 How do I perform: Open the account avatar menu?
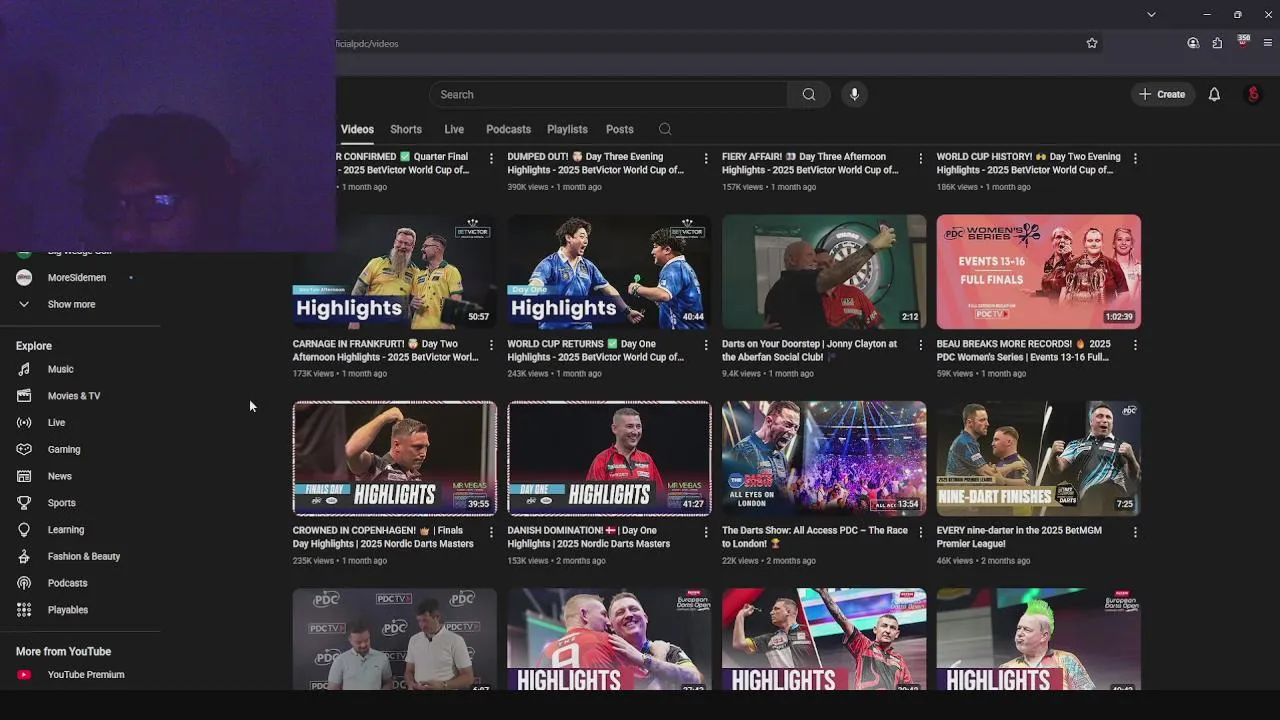(x=1253, y=95)
